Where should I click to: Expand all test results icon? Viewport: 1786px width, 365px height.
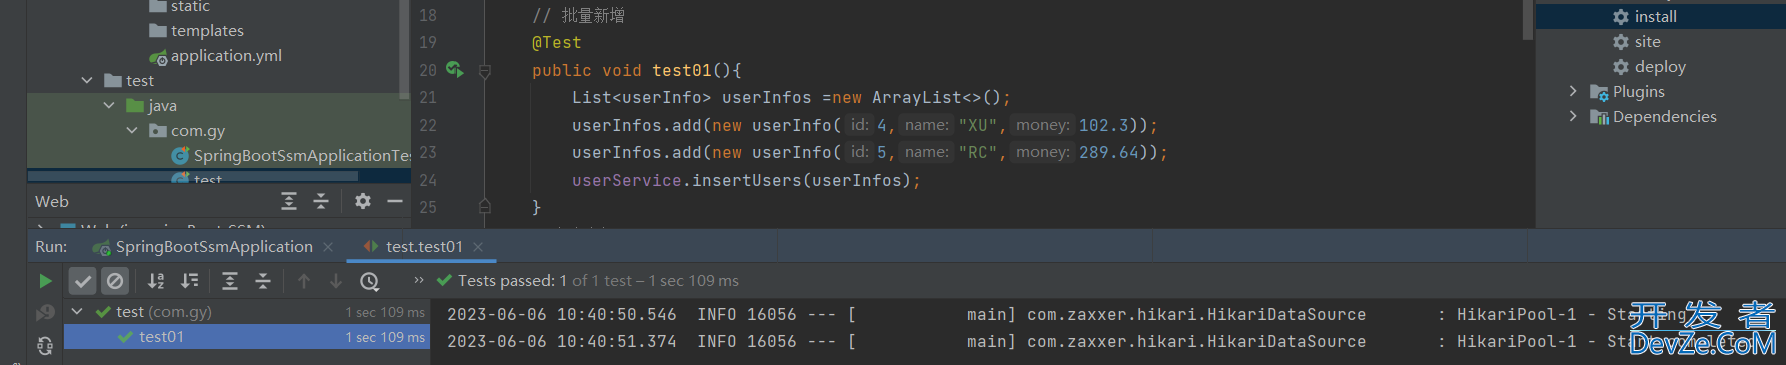click(x=230, y=281)
